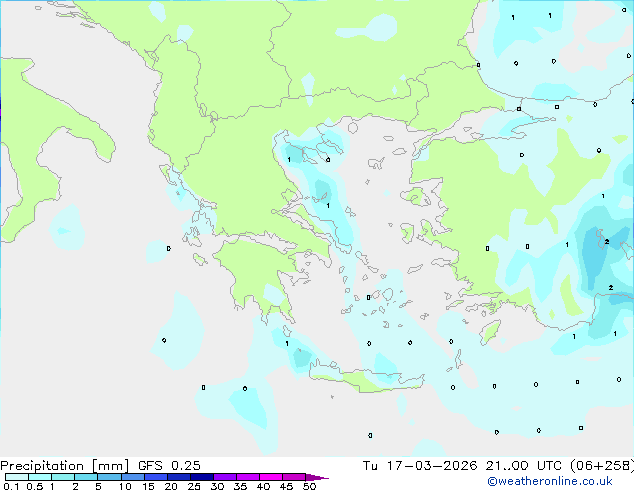Click the magenta swatch between 40 and 45
Screen dimensions: 634x490
tap(271, 477)
